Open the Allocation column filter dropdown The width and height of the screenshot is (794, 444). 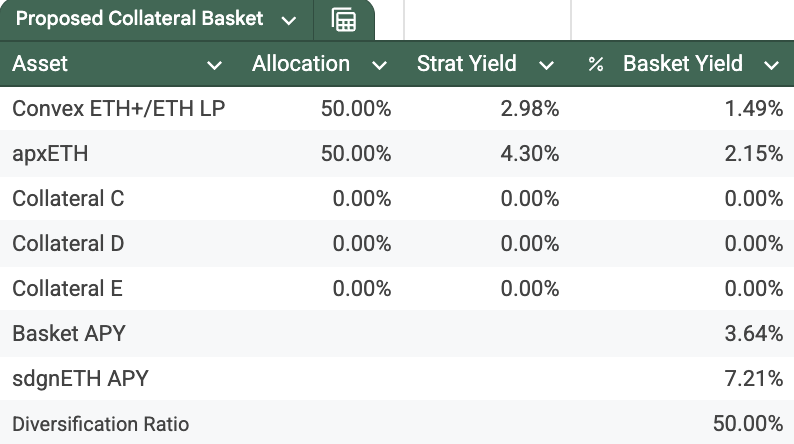379,66
